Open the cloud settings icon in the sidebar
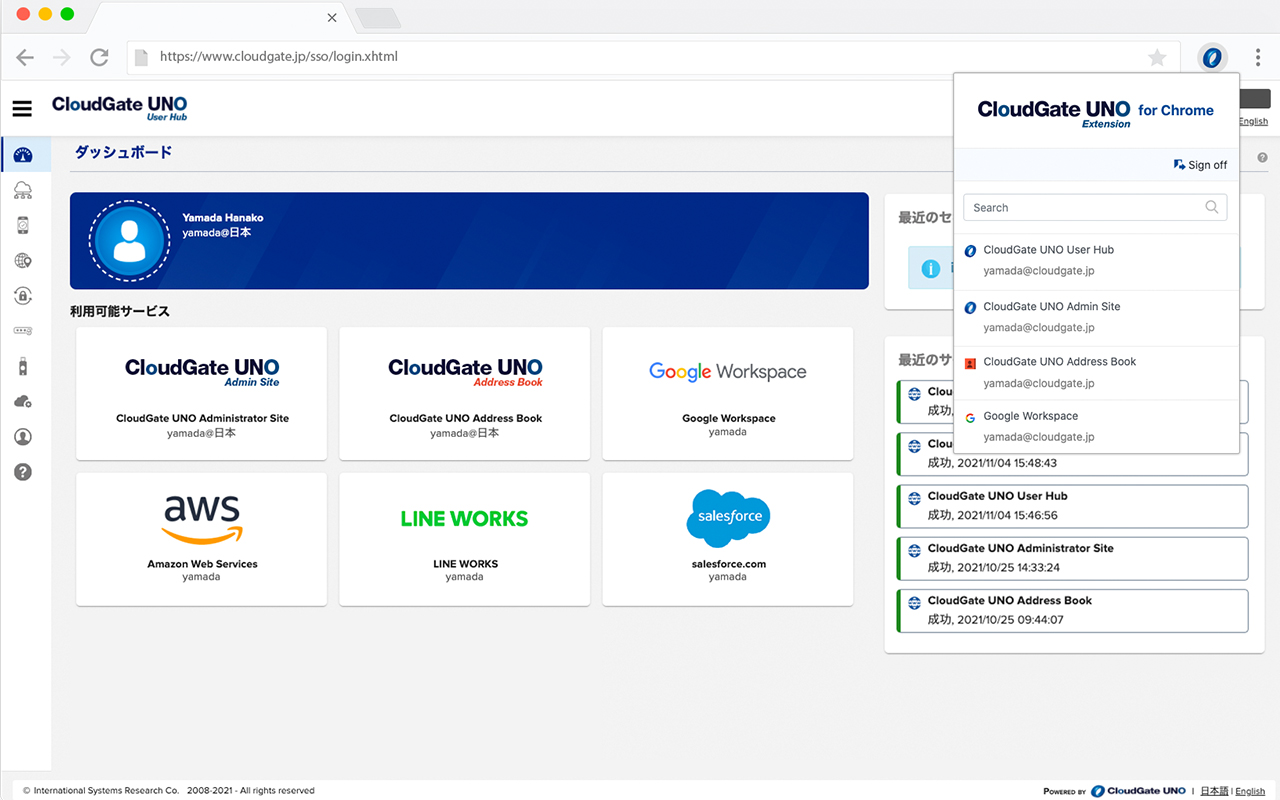Screen dimensions: 1280x800 [22, 400]
